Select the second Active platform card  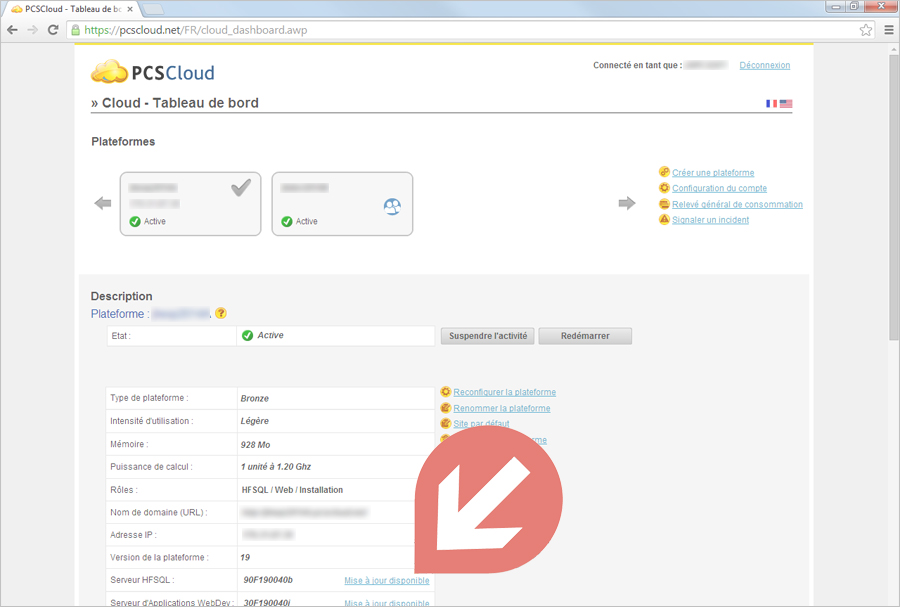342,204
